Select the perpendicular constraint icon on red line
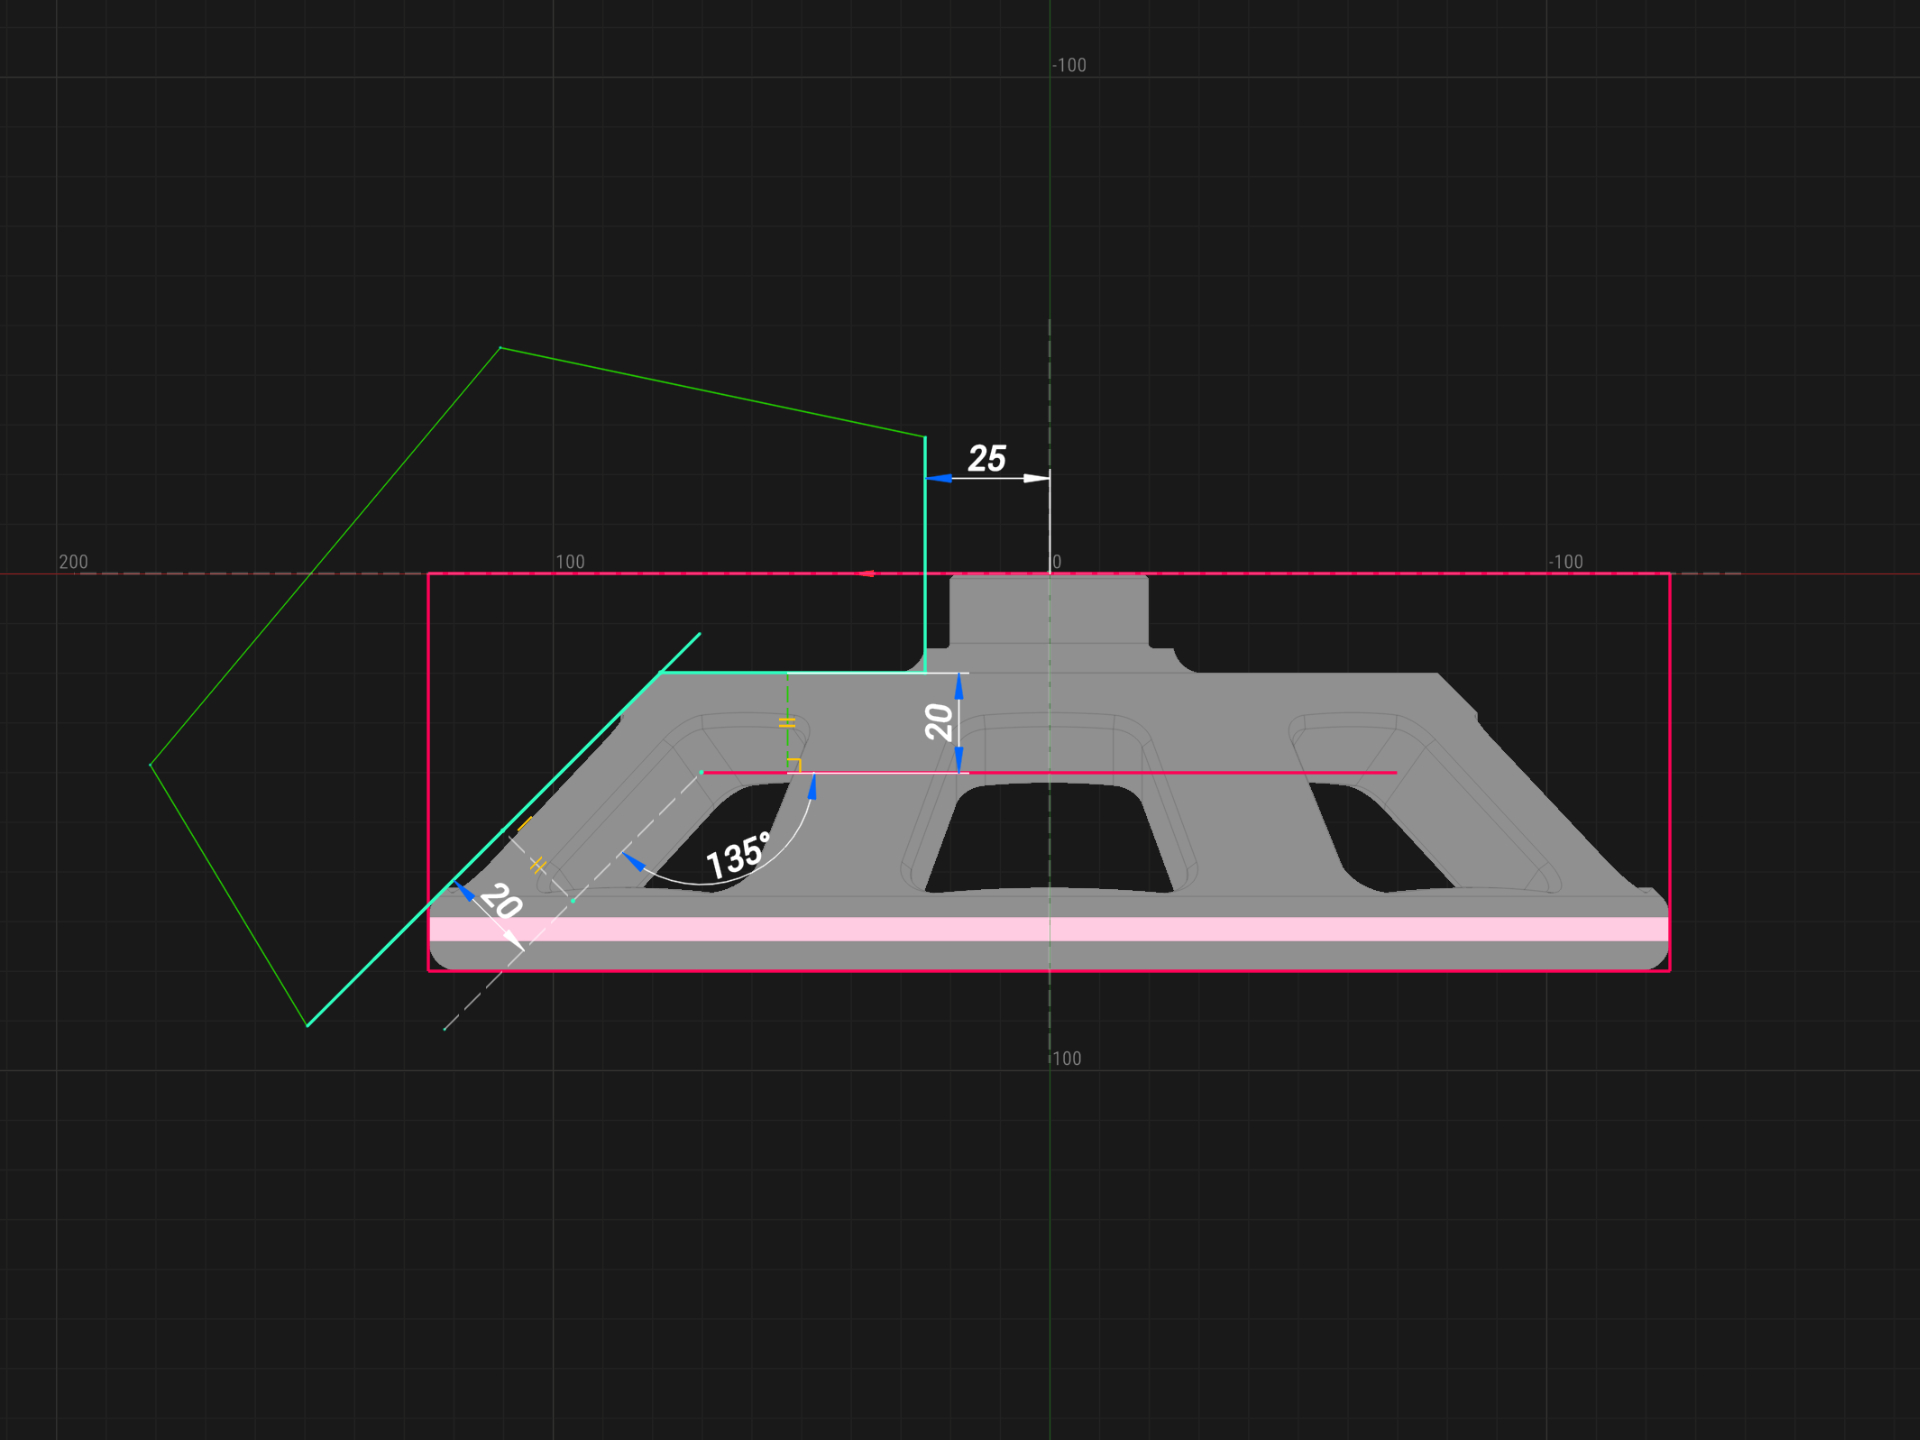This screenshot has width=1920, height=1440. pos(794,765)
